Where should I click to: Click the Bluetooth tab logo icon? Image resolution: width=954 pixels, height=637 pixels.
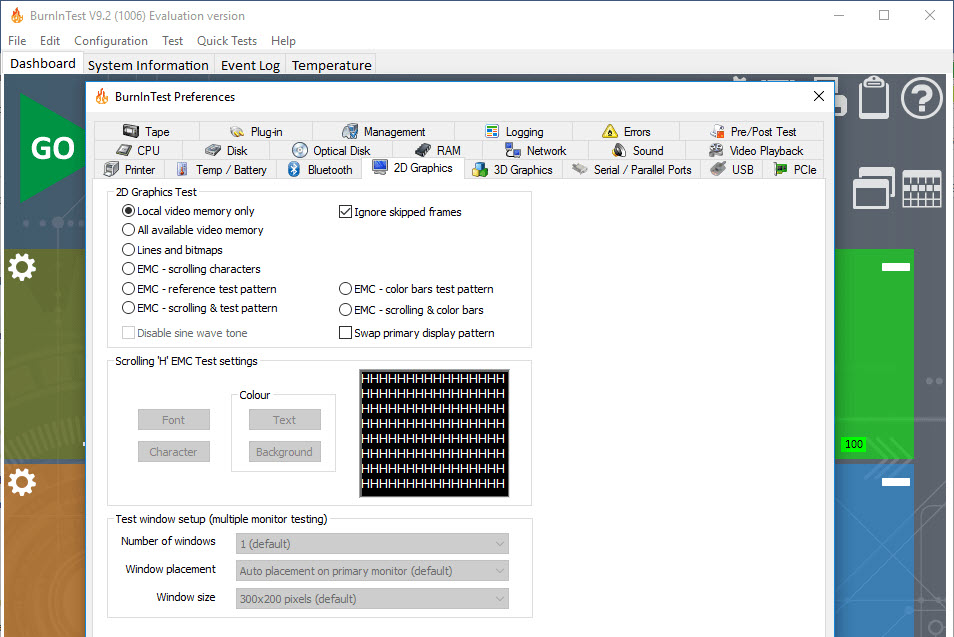coord(294,169)
